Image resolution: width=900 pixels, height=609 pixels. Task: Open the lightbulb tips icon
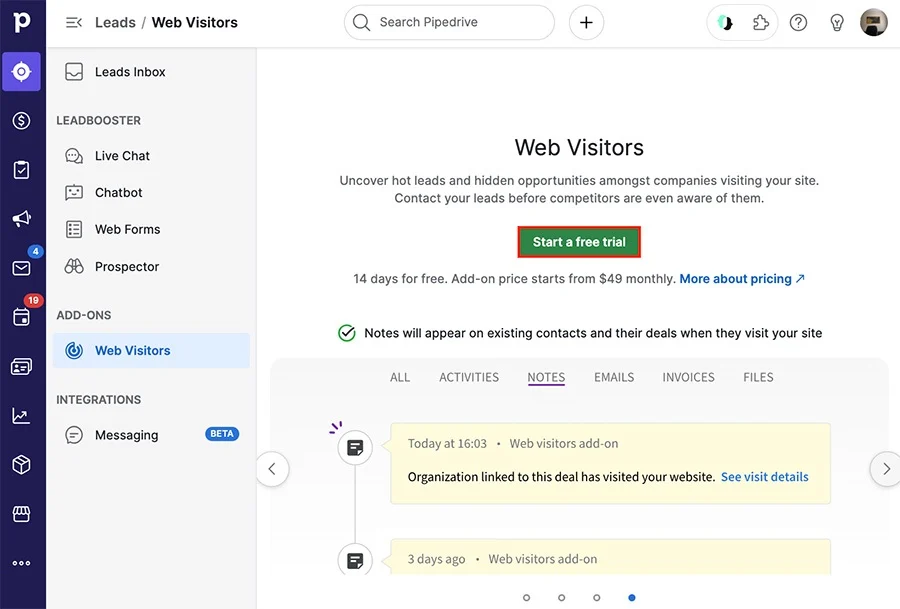[837, 22]
